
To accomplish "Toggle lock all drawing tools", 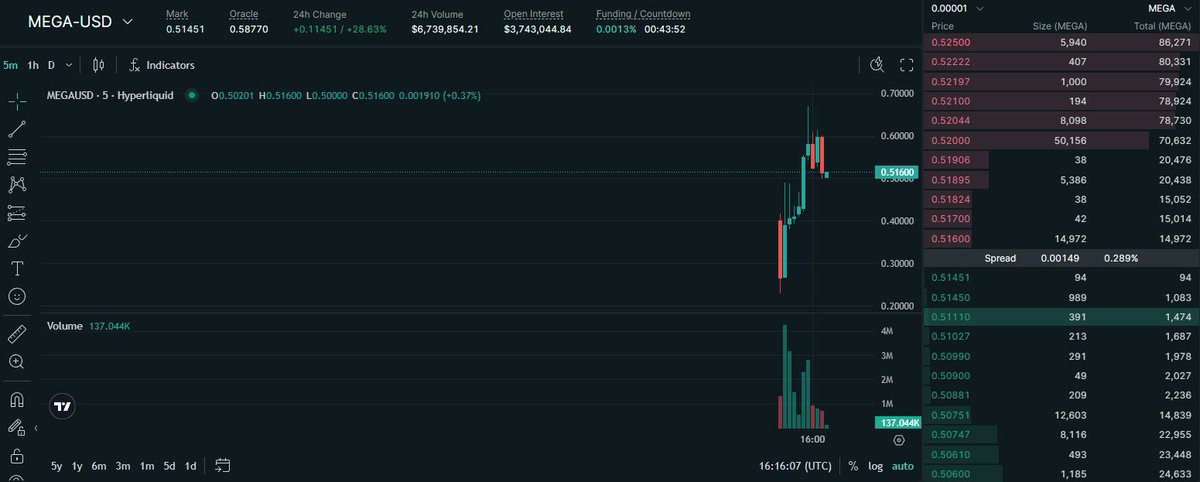I will (x=17, y=455).
